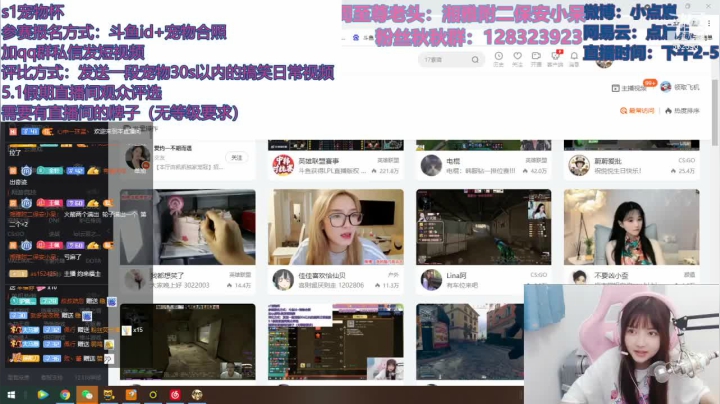
Task: Open the blonde woman with glasses stream thumbnail
Action: pos(336,227)
